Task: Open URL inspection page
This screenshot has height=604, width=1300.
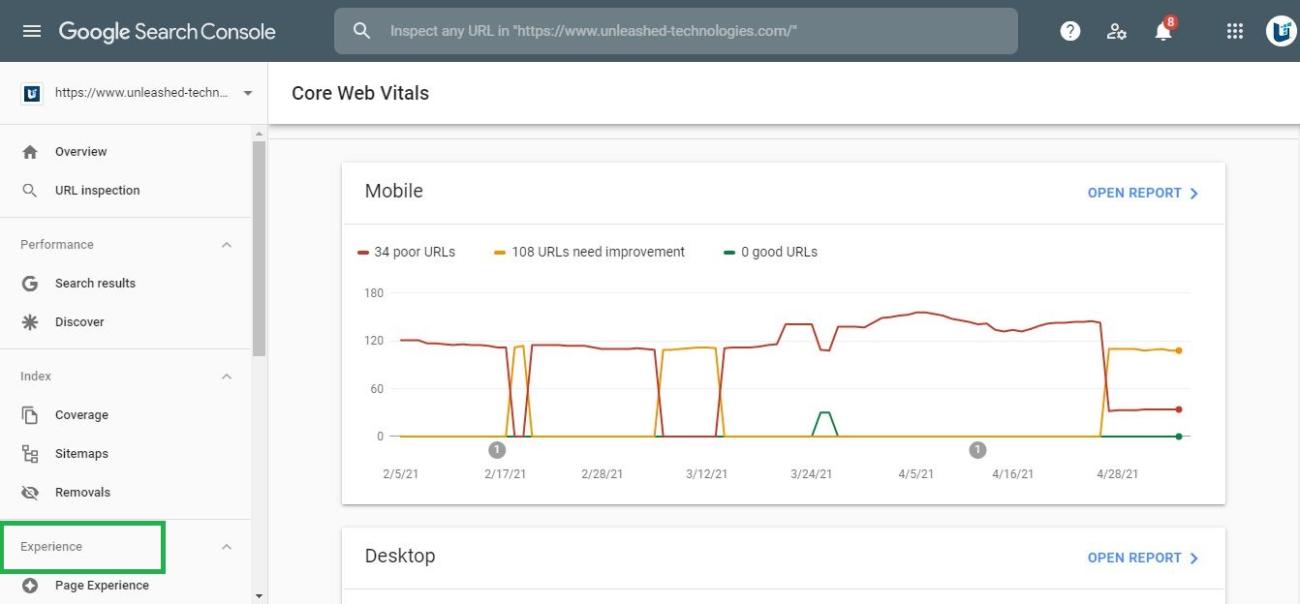Action: click(x=97, y=191)
